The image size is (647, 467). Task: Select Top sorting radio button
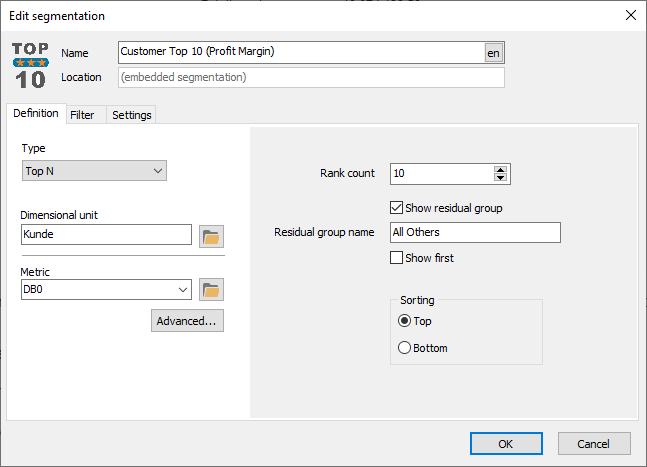tap(404, 321)
